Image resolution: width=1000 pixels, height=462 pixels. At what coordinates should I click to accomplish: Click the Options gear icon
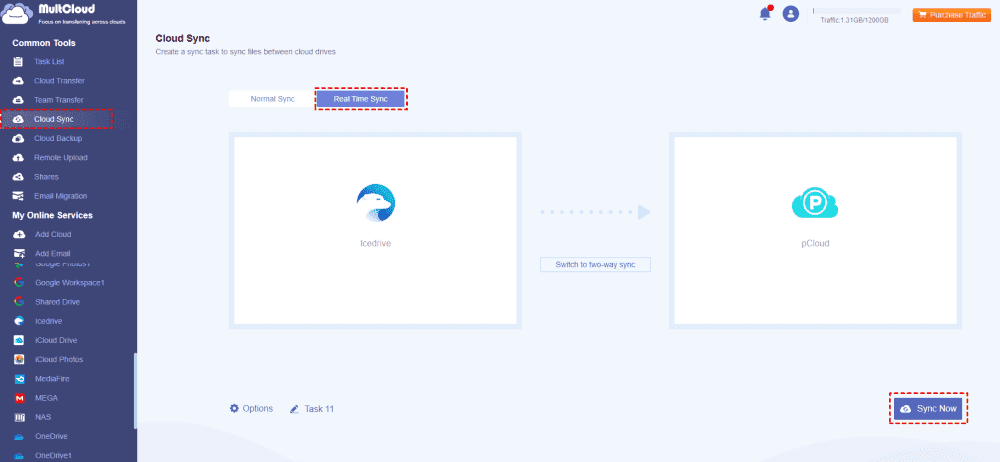point(234,408)
